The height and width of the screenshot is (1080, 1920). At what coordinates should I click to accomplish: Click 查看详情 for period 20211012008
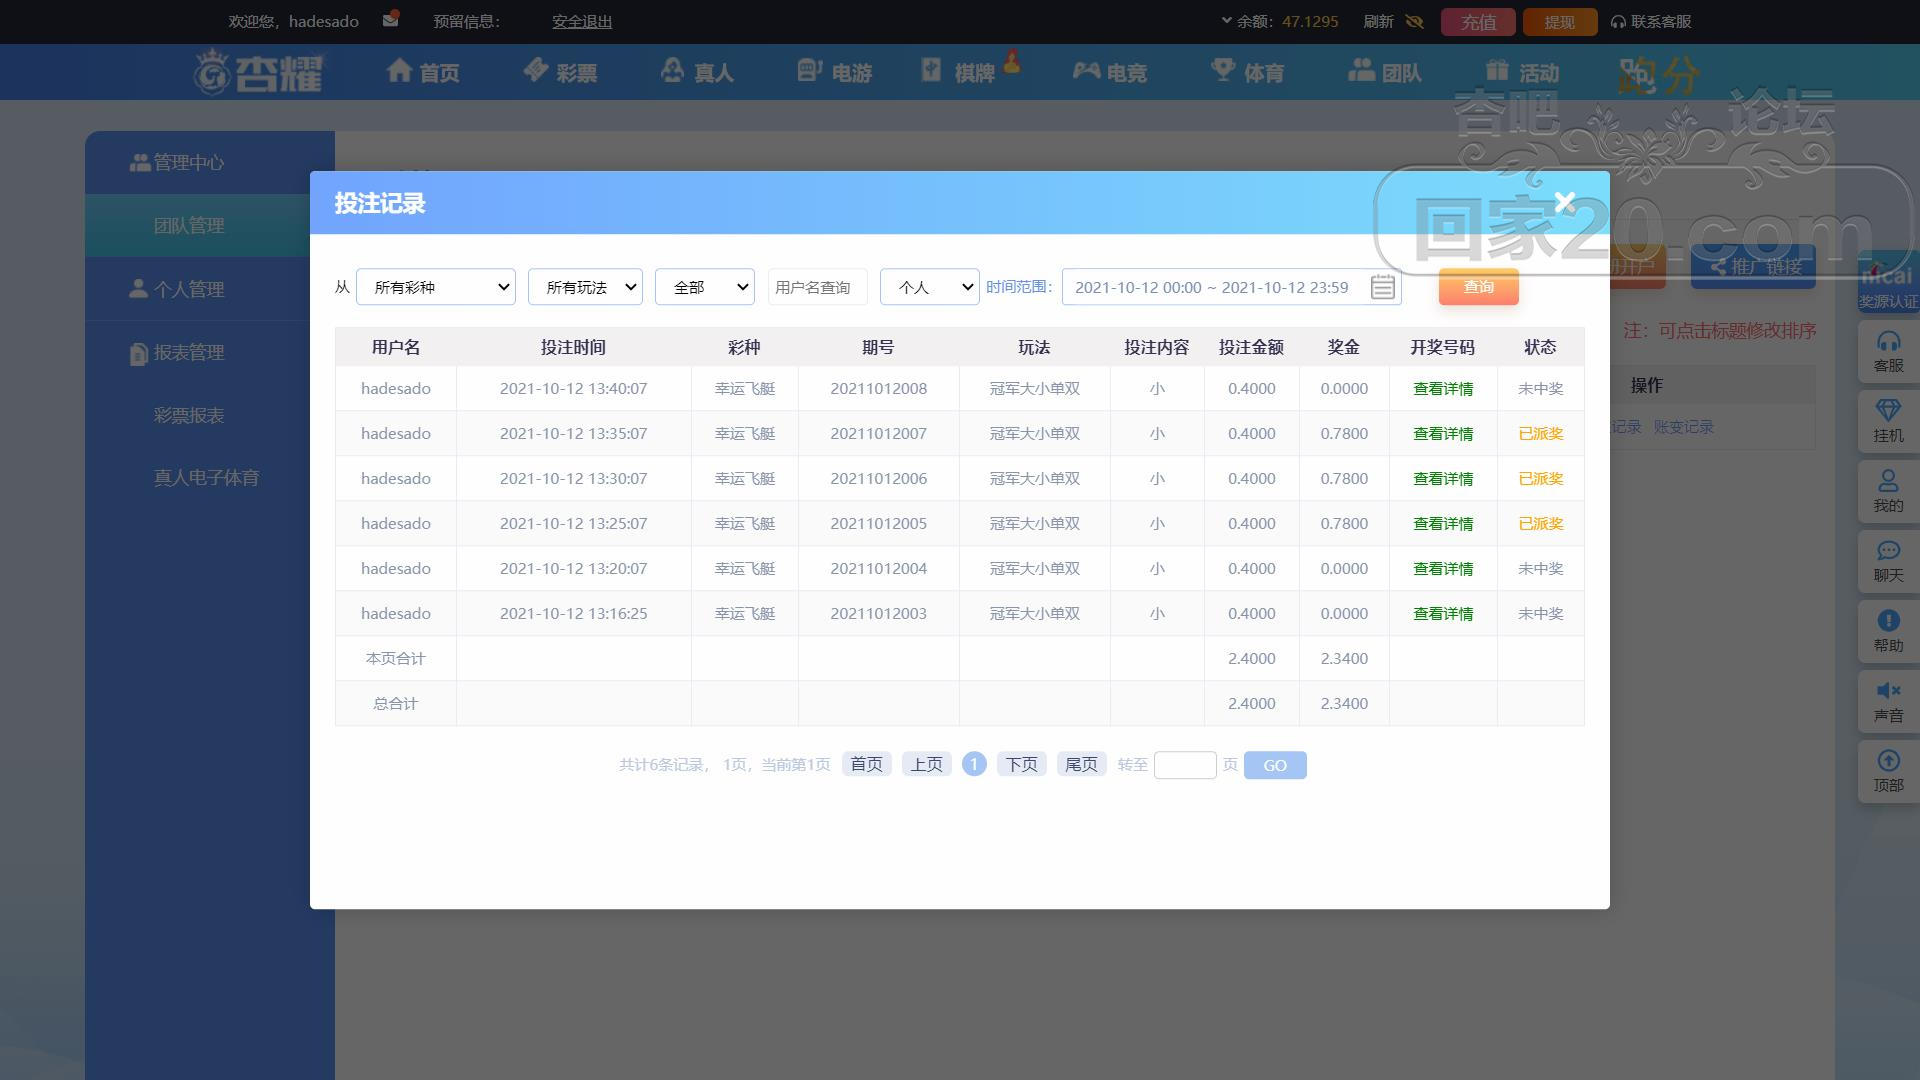pyautogui.click(x=1442, y=389)
